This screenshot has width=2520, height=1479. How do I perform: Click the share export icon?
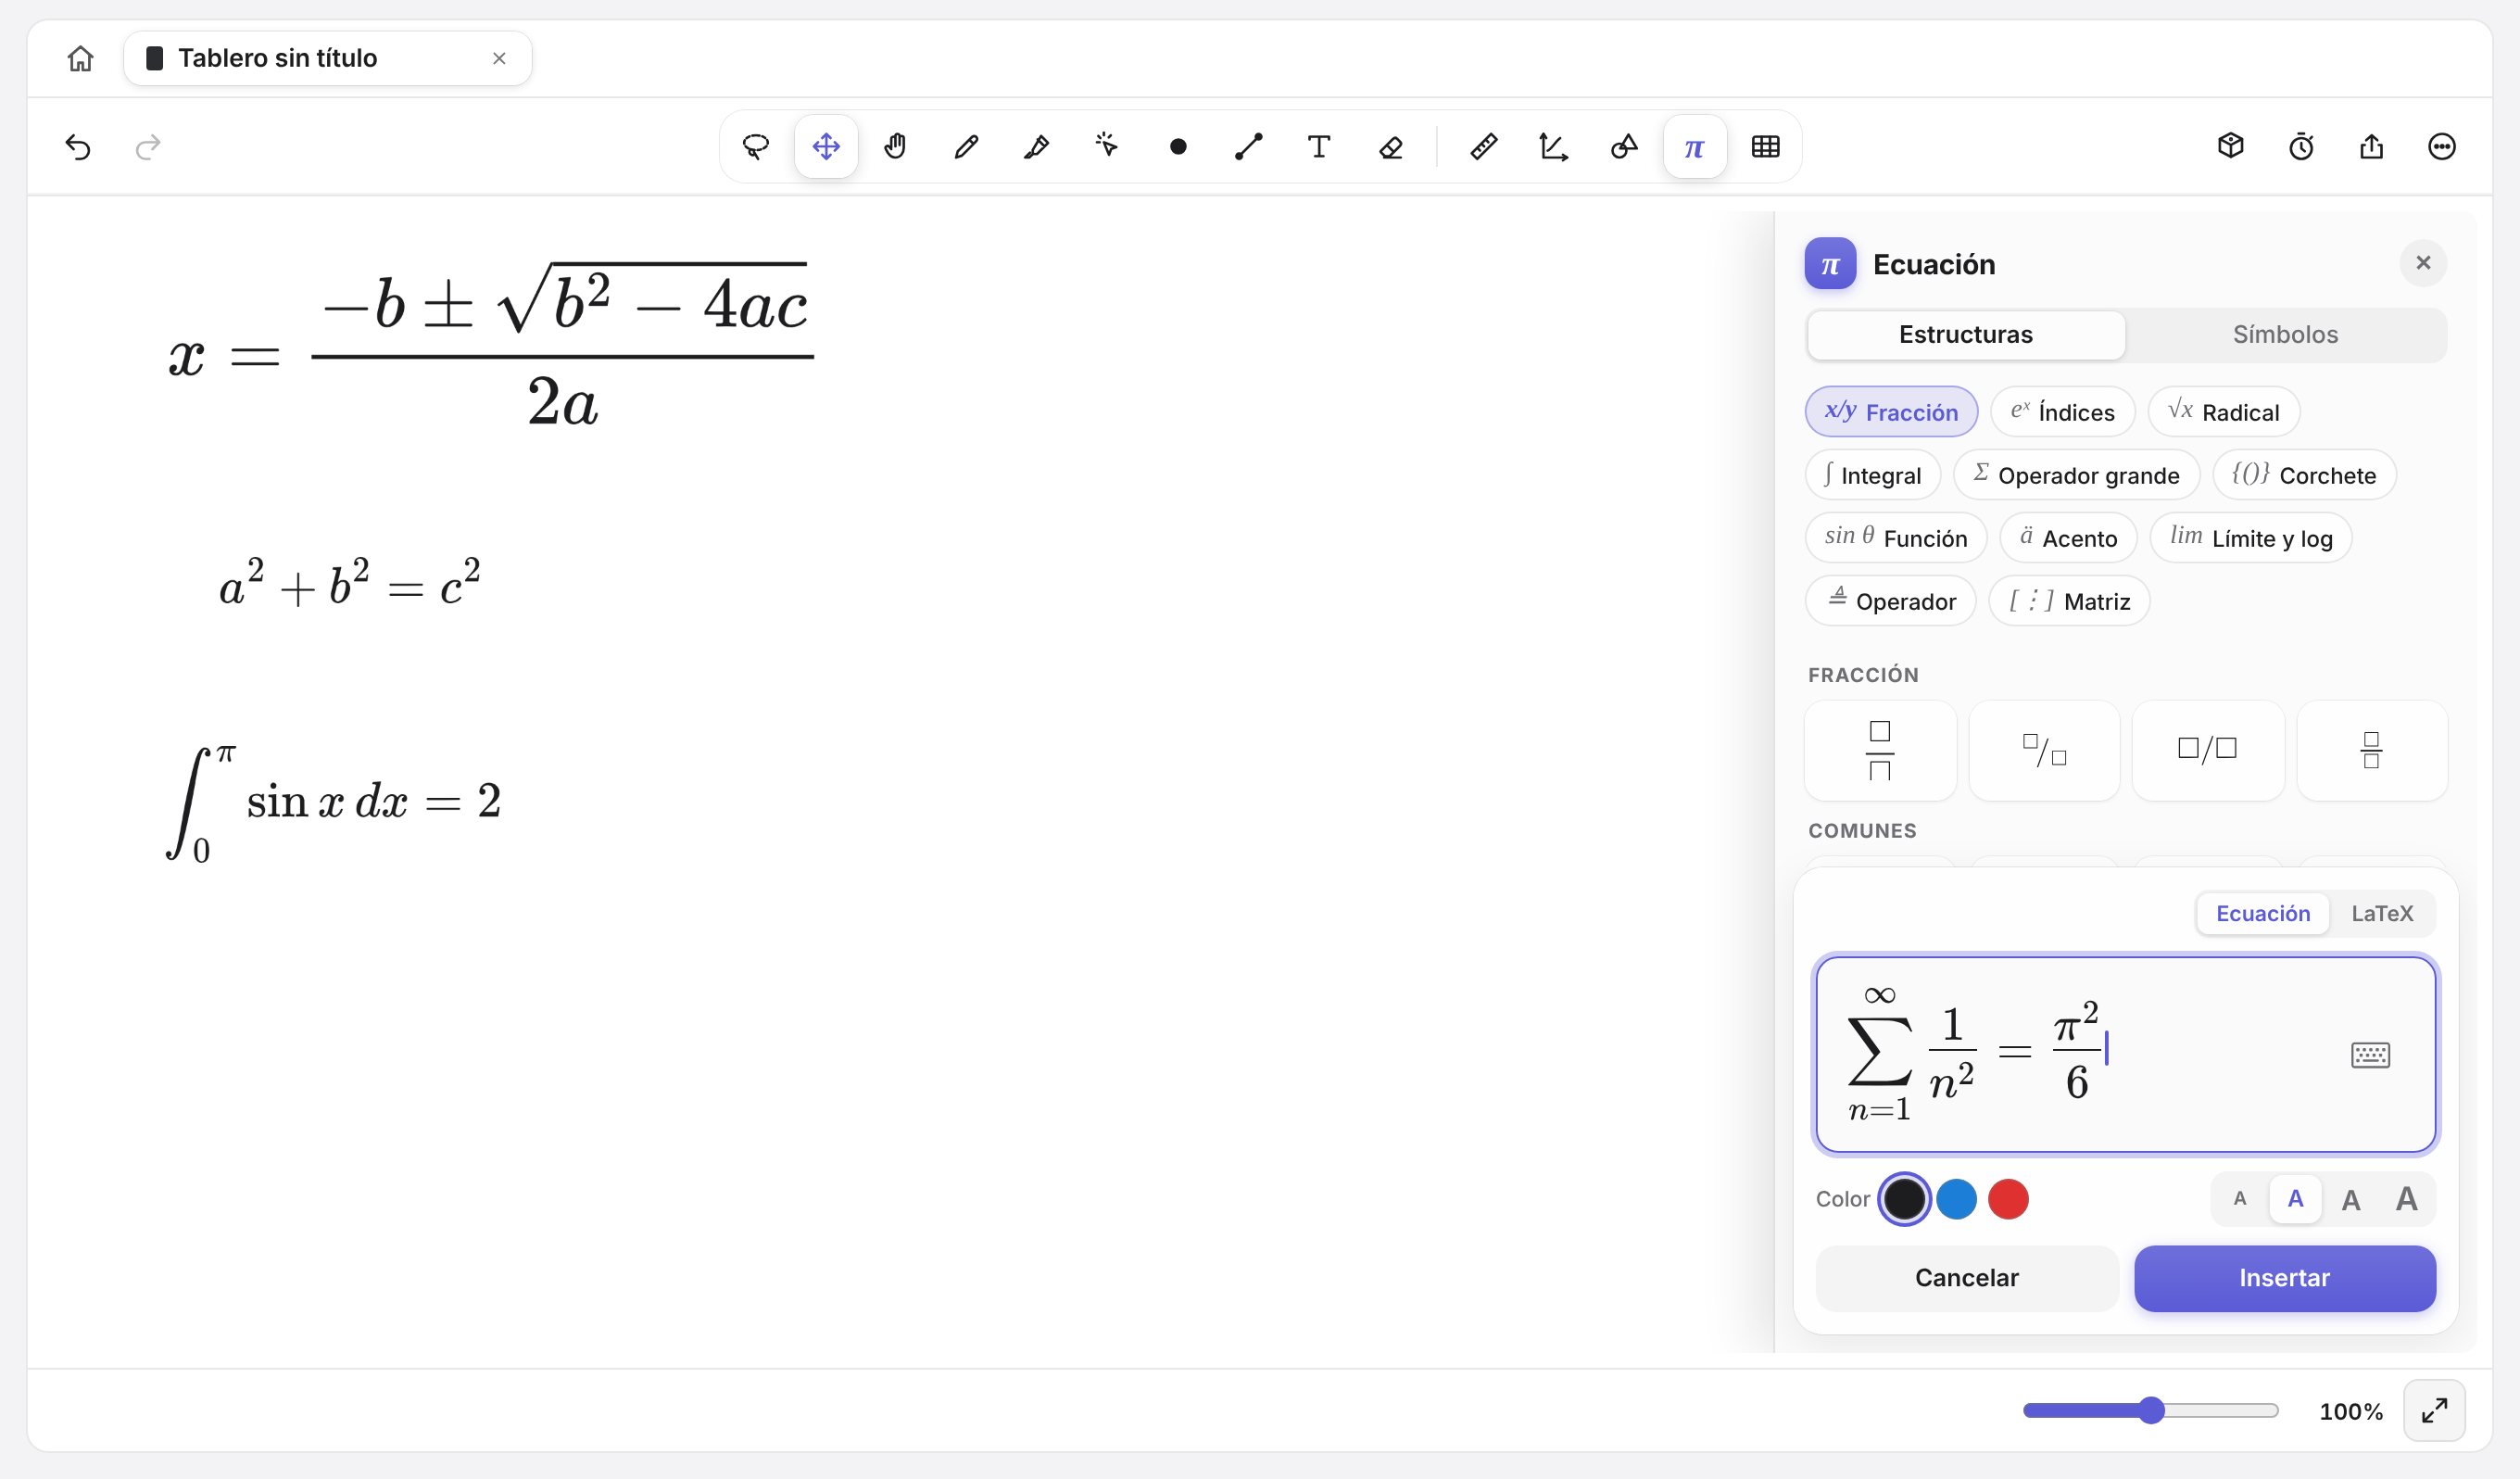pyautogui.click(x=2372, y=147)
